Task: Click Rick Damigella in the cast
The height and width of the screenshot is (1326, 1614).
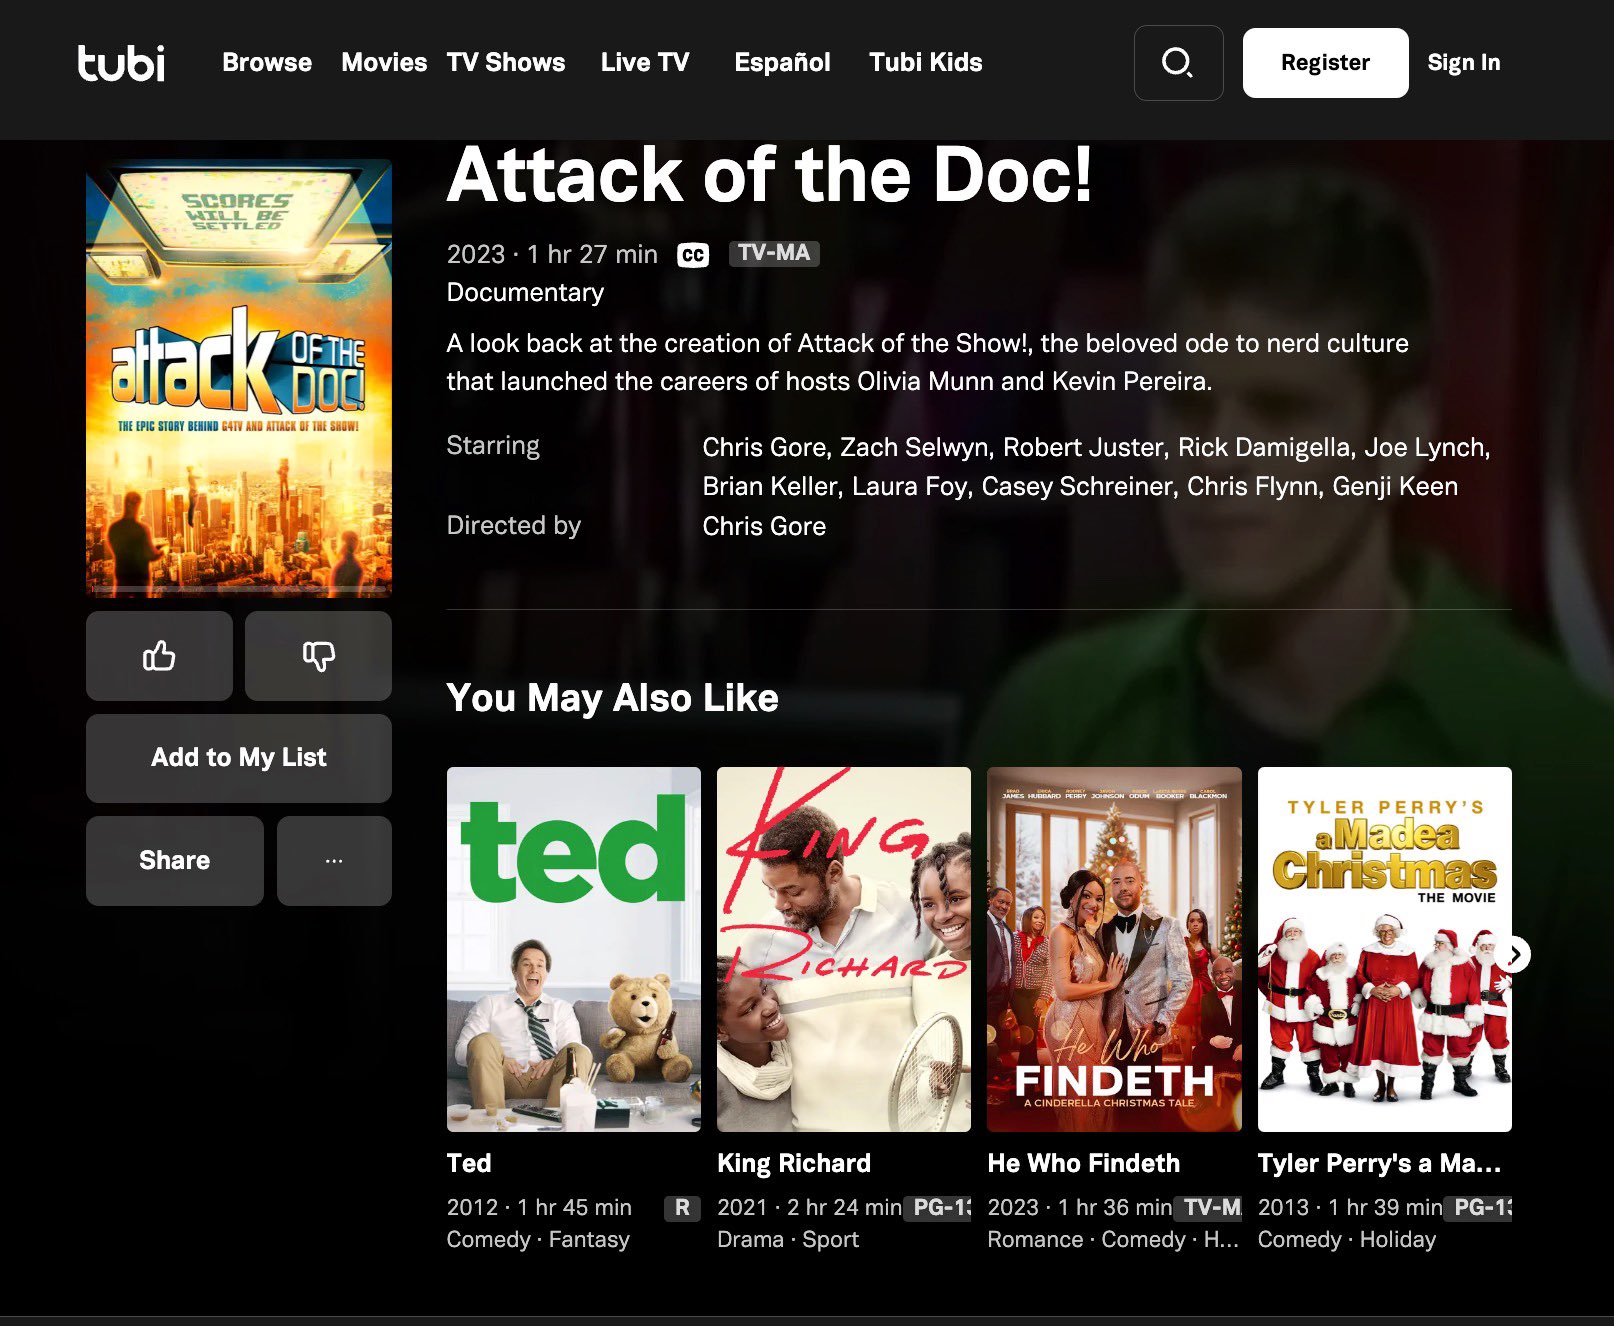Action: (x=1264, y=447)
